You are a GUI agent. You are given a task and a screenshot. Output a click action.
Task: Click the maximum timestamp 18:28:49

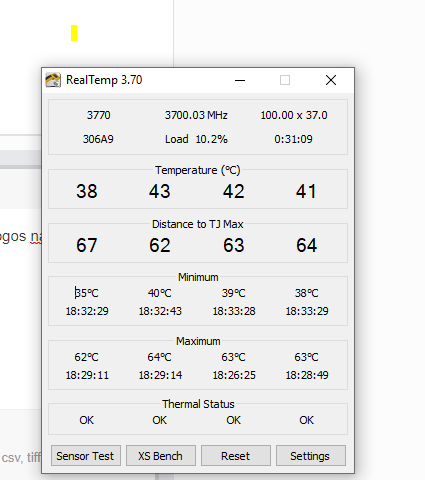pos(307,375)
